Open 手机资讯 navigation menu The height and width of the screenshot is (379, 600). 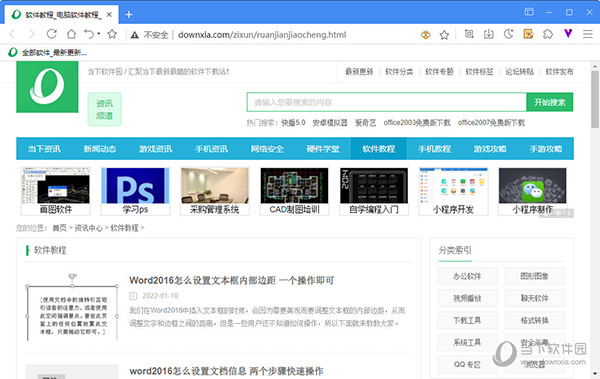point(211,149)
